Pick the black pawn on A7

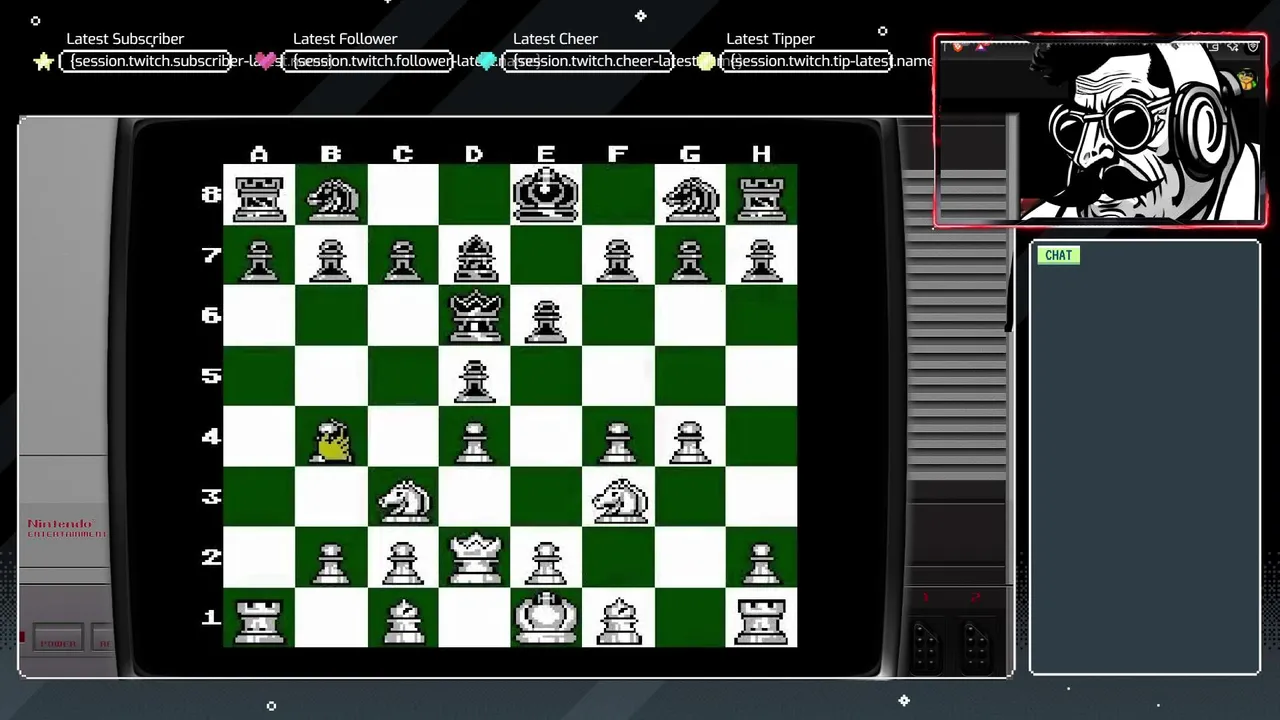click(x=259, y=259)
